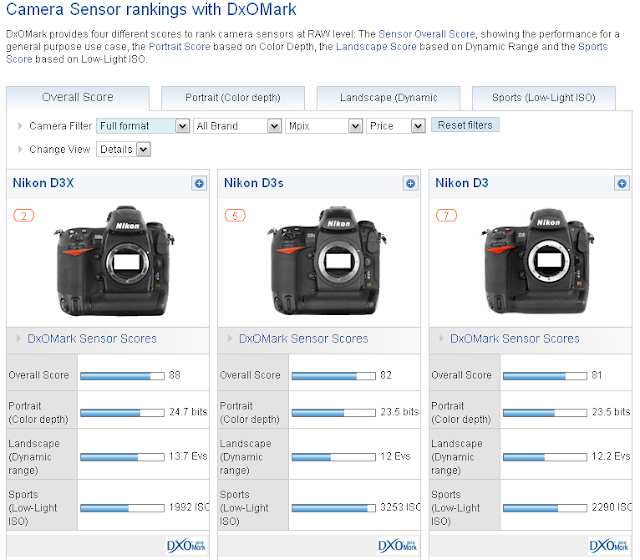Open the Nikon D3s title link
Screen dimensions: 640x560
[x=253, y=183]
